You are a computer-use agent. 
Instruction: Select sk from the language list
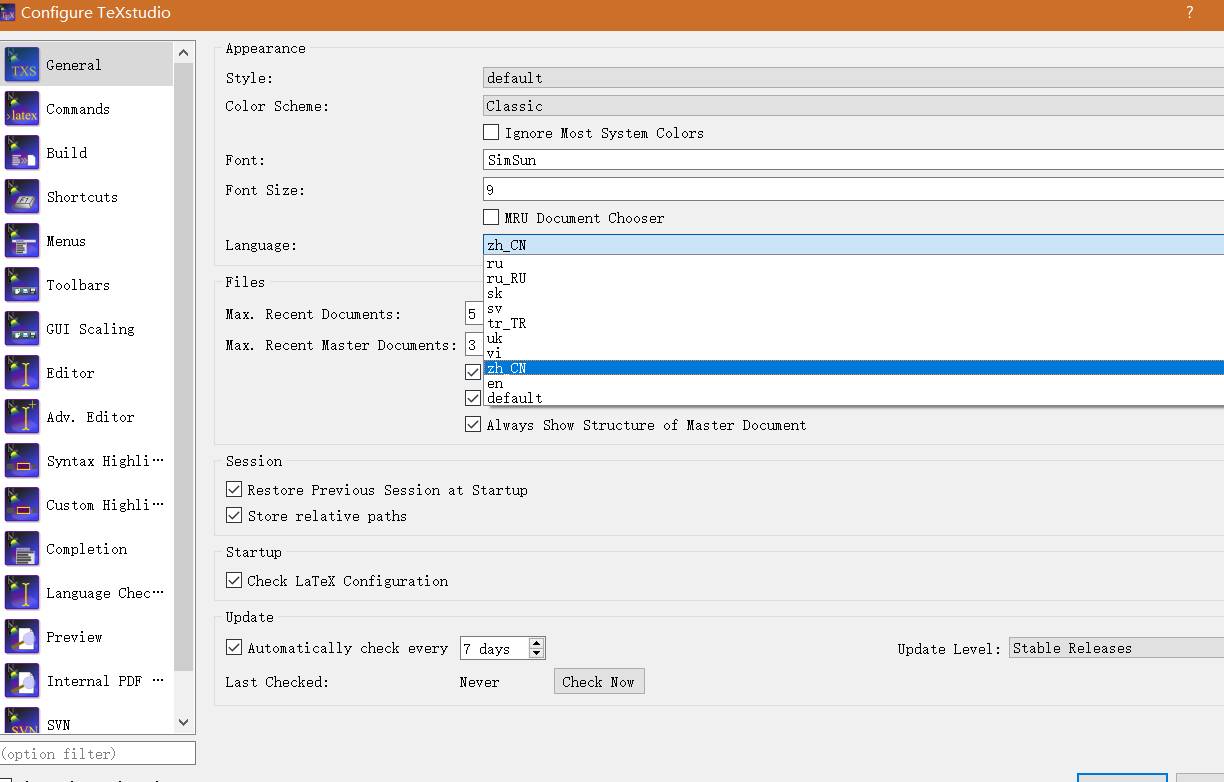853,294
